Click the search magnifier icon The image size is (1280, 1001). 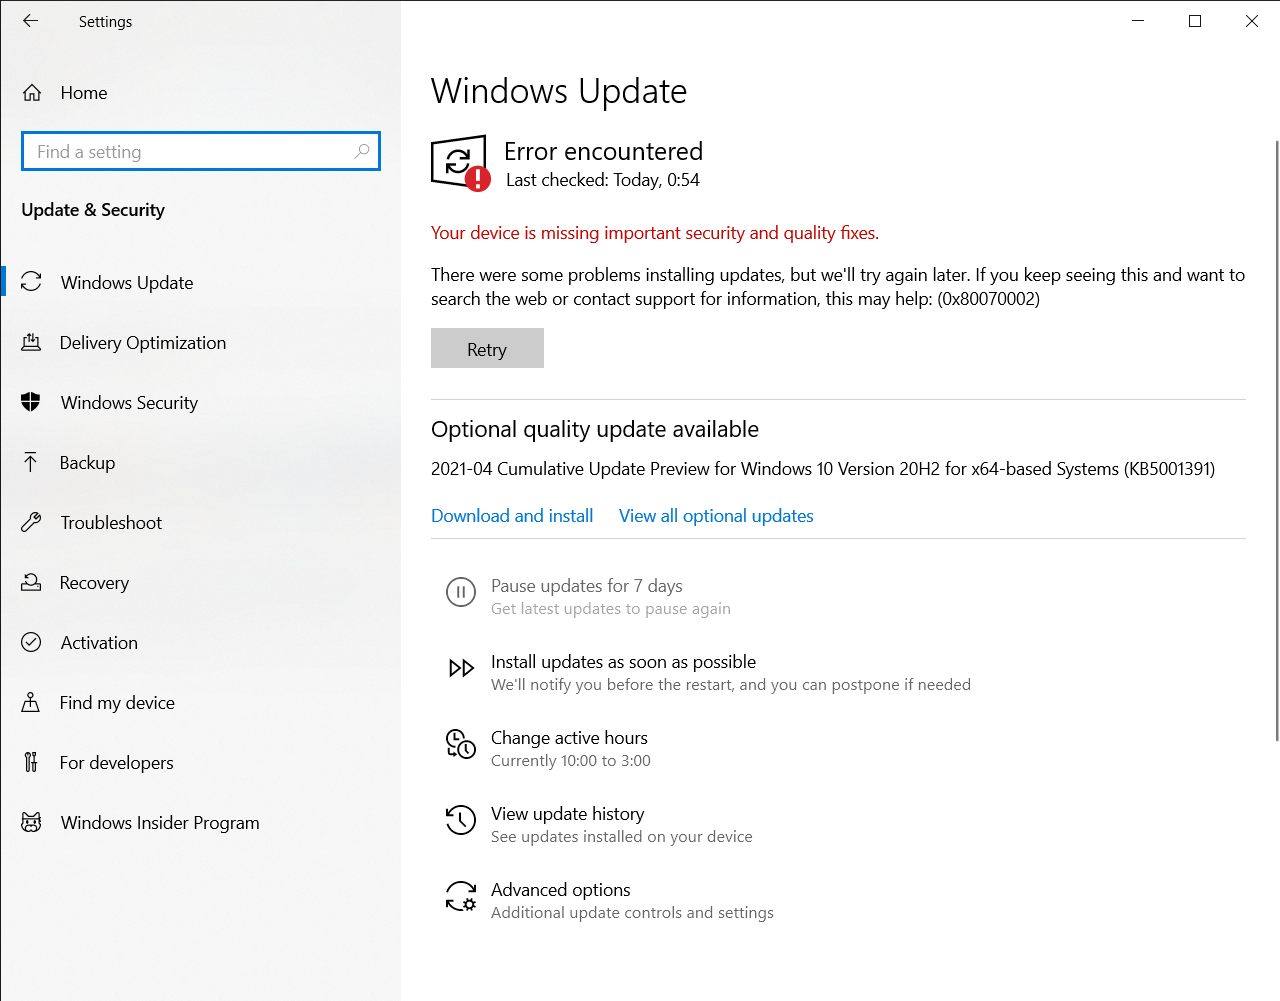(362, 151)
